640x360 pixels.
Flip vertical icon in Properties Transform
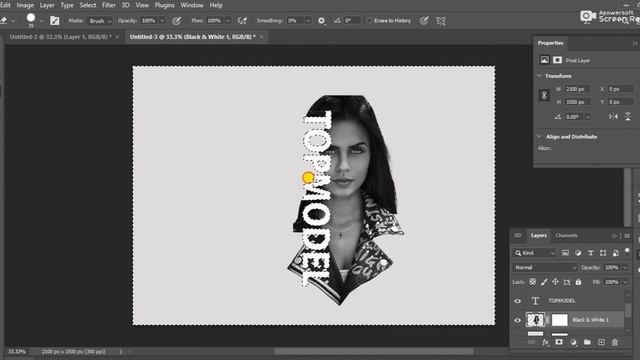(628, 117)
